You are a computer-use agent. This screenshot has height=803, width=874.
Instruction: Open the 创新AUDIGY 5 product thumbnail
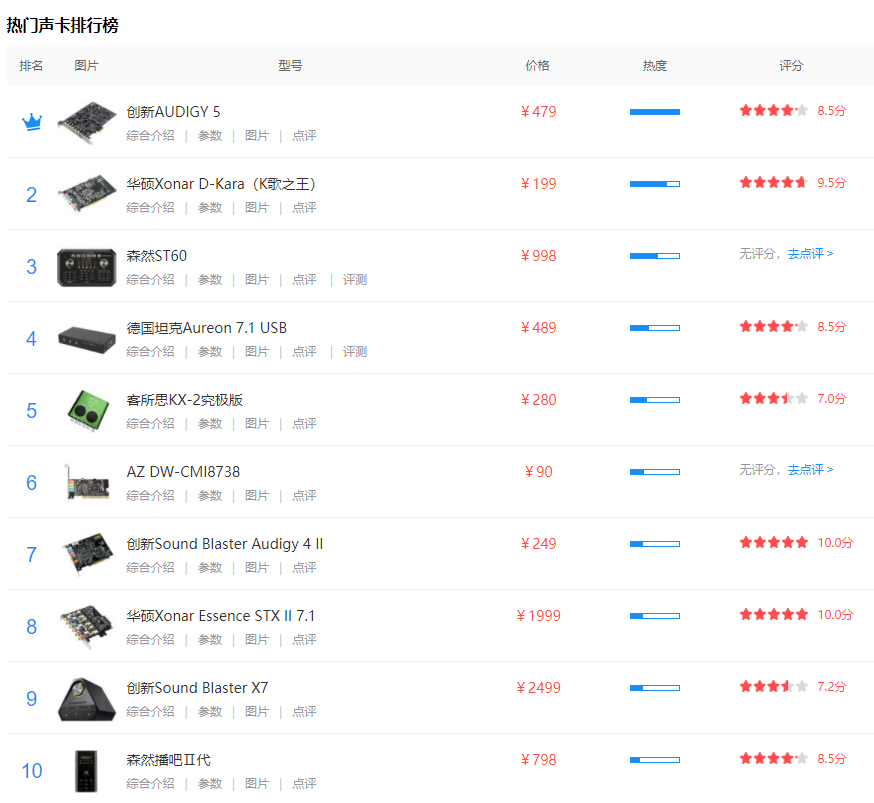[87, 122]
